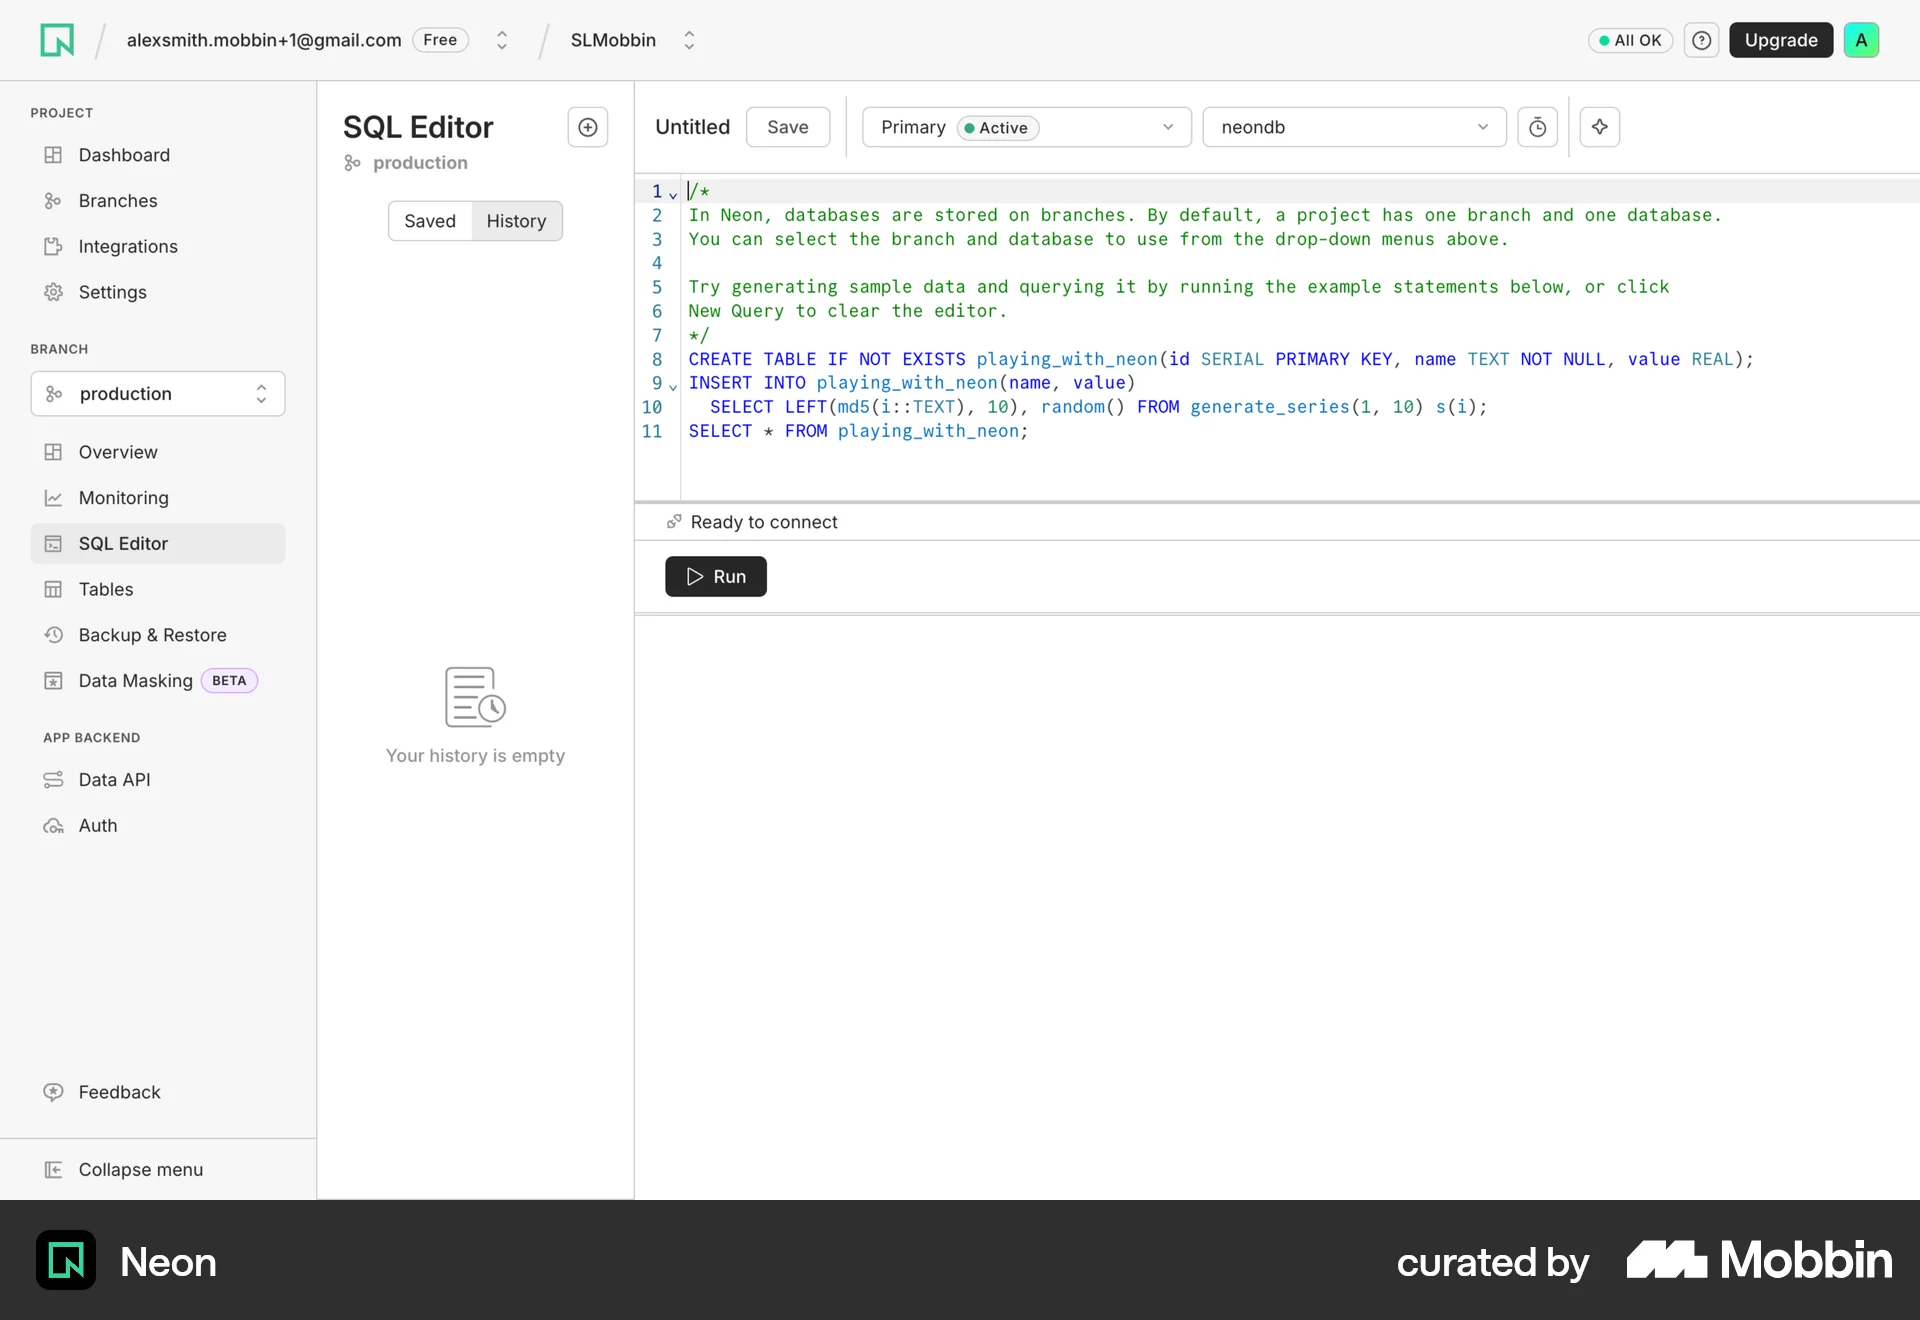Open the help question mark icon
The image size is (1920, 1320).
tap(1701, 40)
